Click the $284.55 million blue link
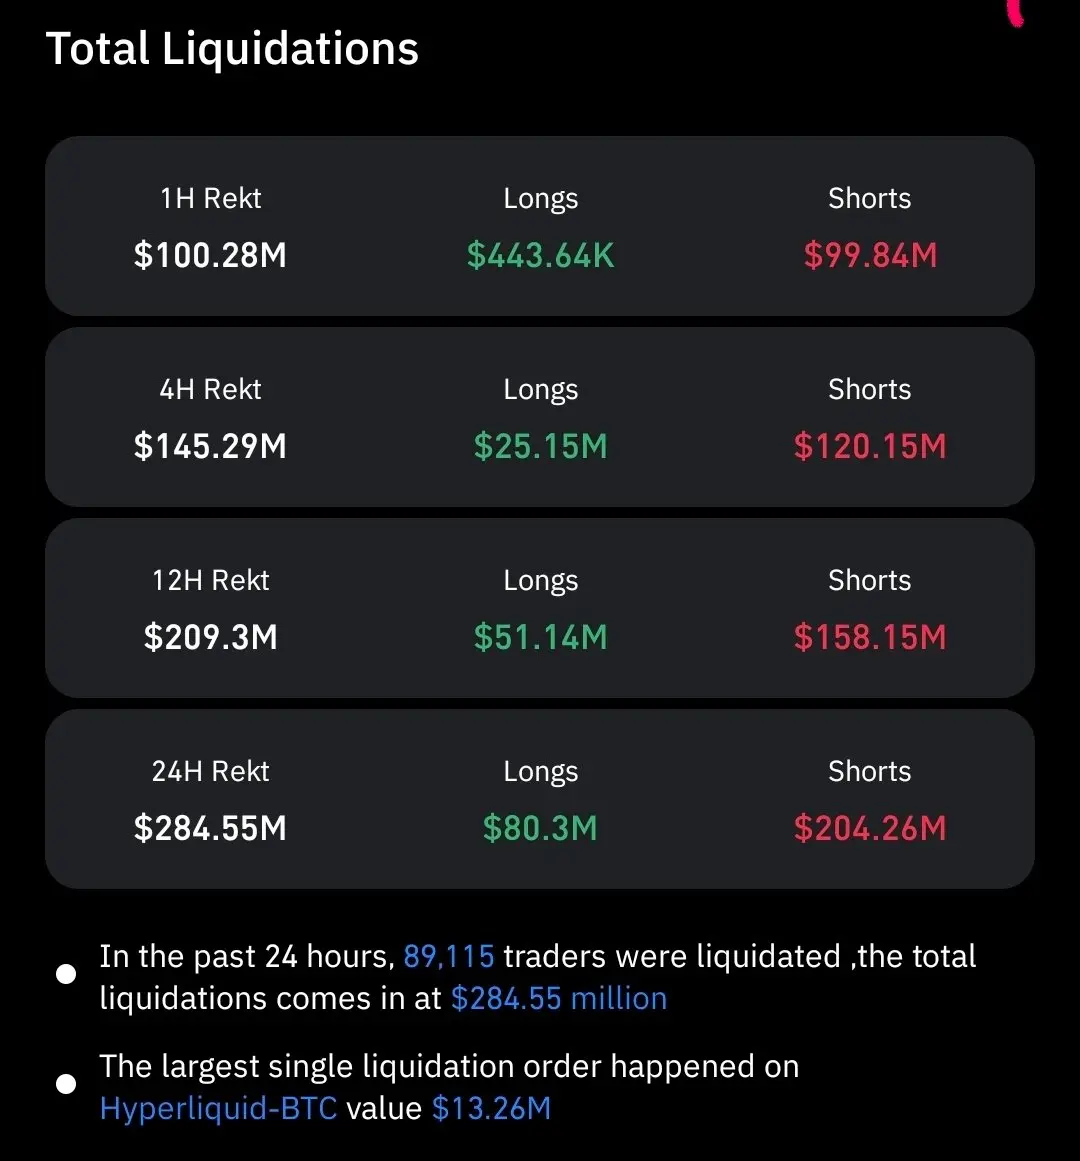1080x1161 pixels. [558, 998]
